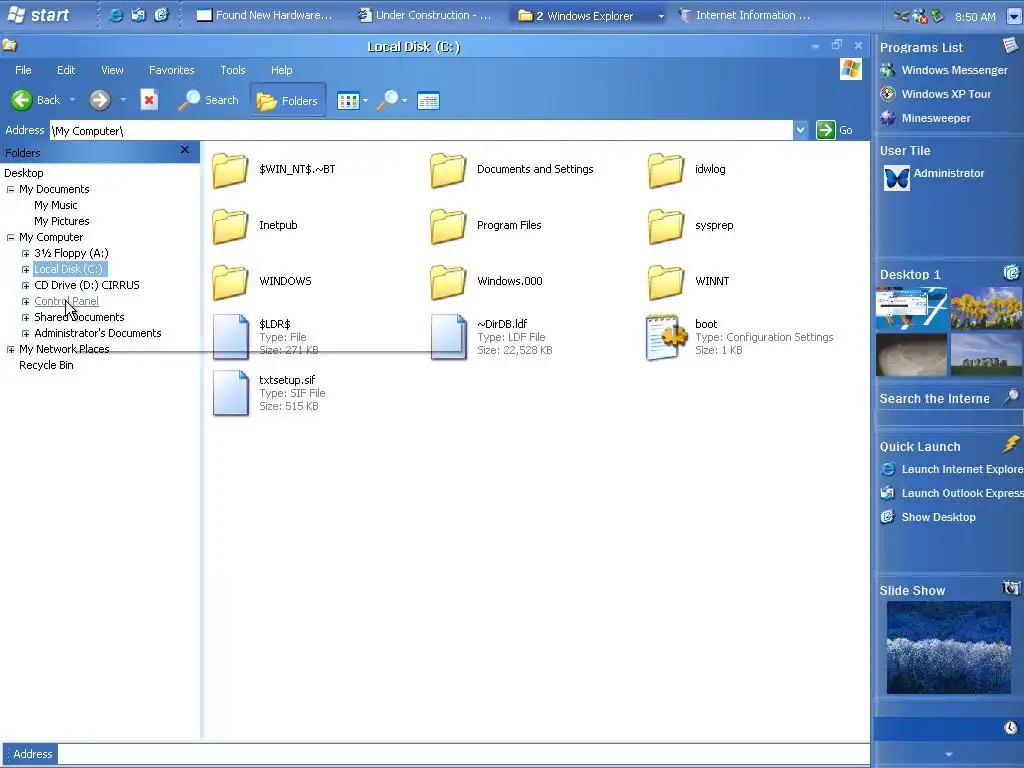Click Launch Outlook Express in Quick Launch panel
Viewport: 1024px width, 768px height.
[952, 493]
